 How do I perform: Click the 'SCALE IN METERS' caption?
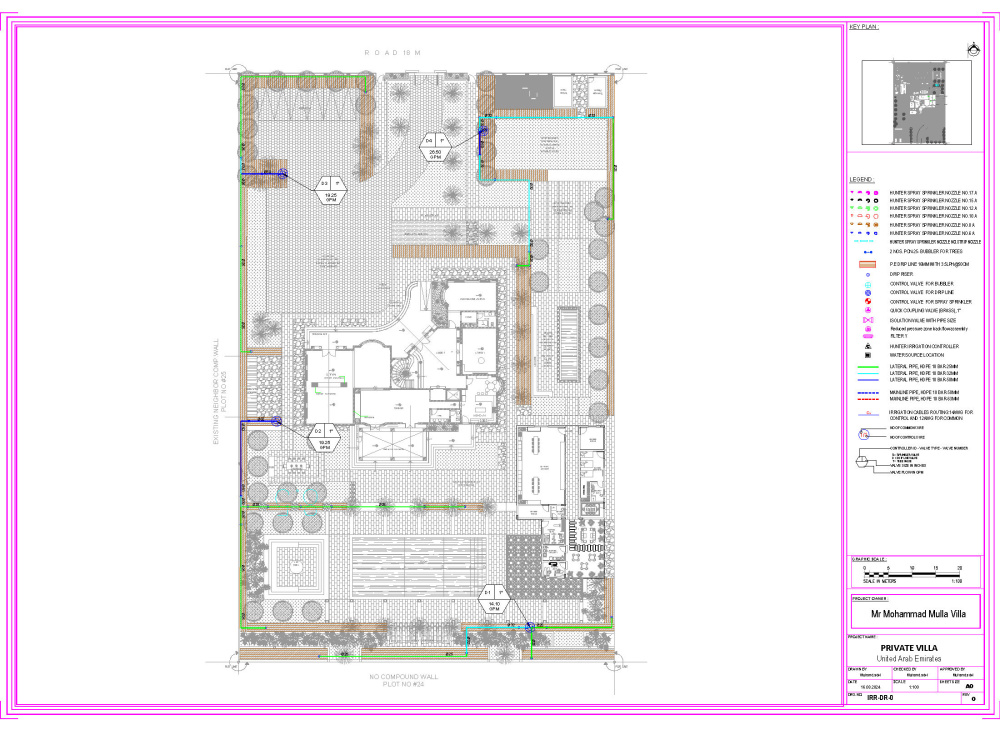point(880,582)
